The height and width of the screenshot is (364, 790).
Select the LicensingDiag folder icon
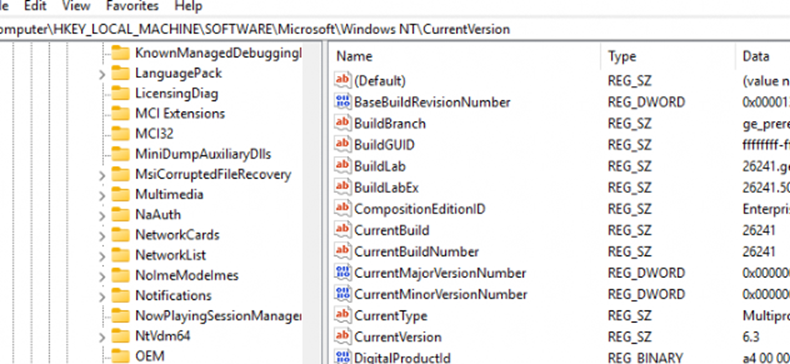120,93
